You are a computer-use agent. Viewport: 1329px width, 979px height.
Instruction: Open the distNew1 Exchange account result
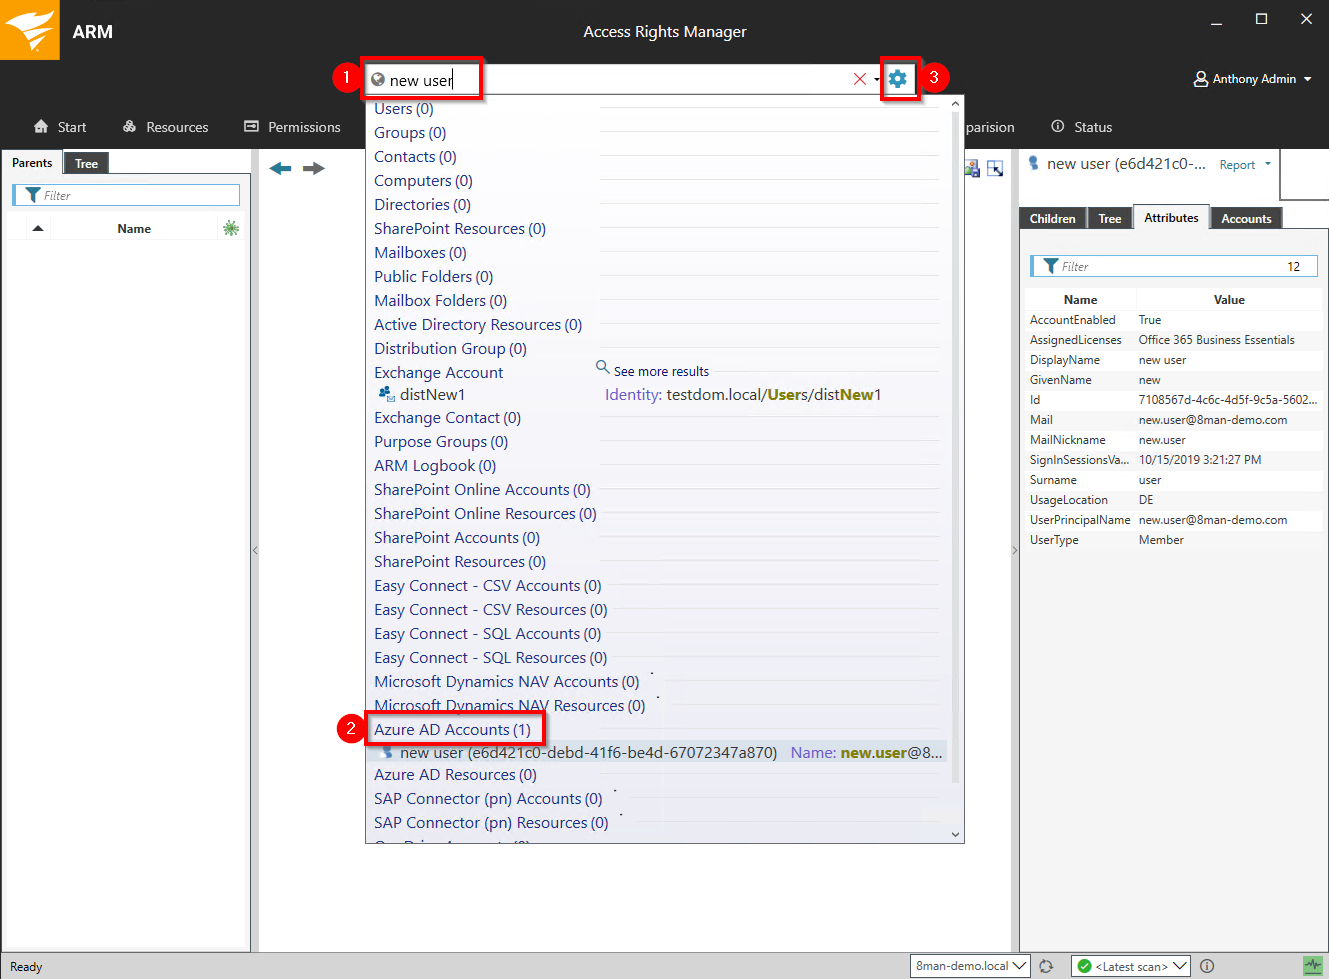click(432, 395)
